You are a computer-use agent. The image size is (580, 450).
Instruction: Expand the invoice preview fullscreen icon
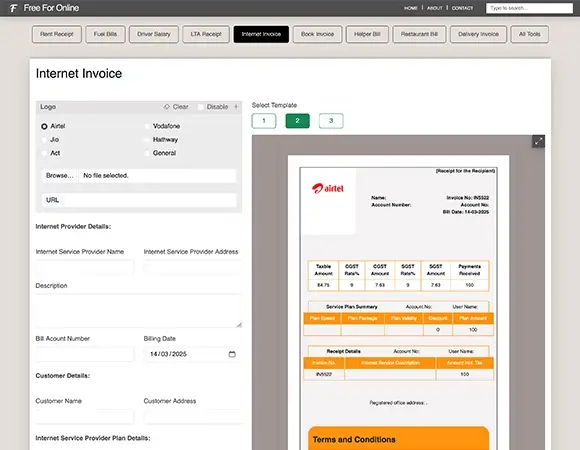click(x=538, y=141)
